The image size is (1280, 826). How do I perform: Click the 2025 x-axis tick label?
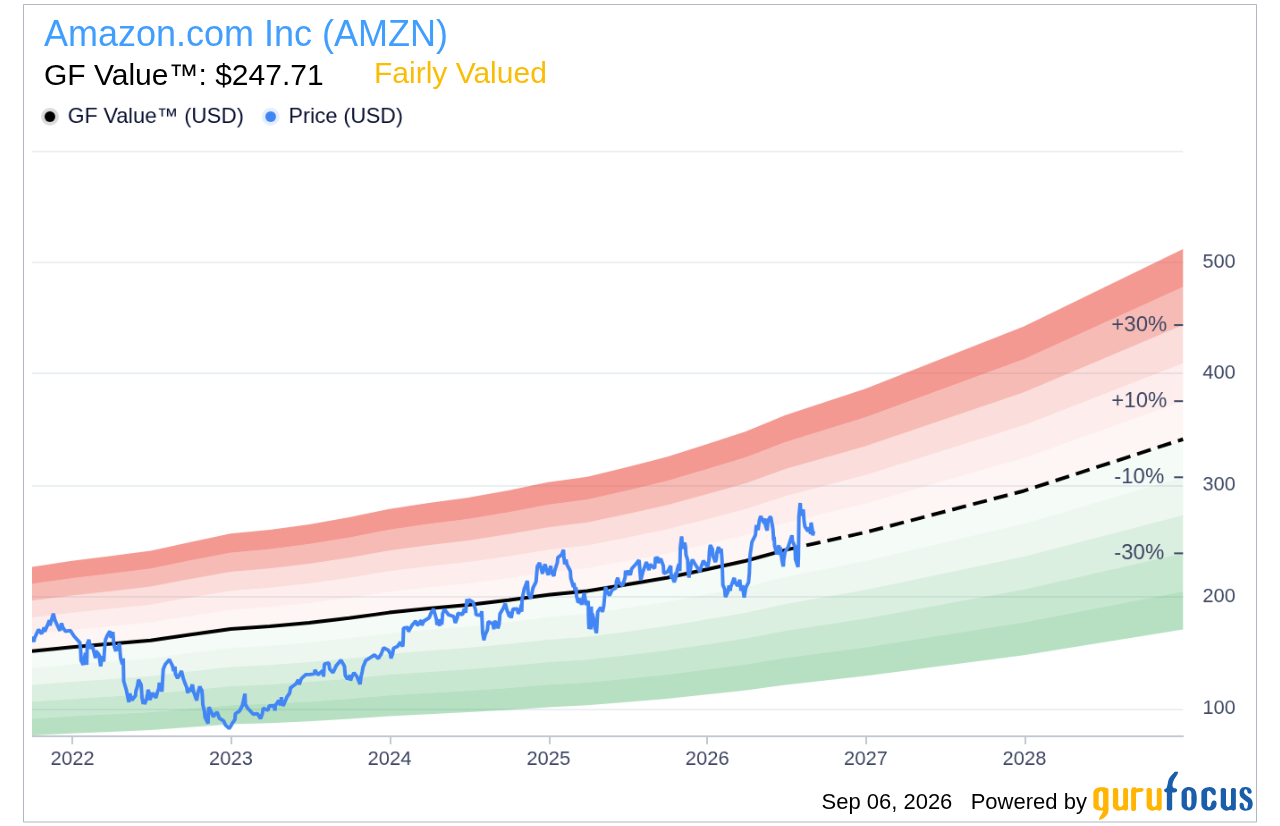(548, 758)
